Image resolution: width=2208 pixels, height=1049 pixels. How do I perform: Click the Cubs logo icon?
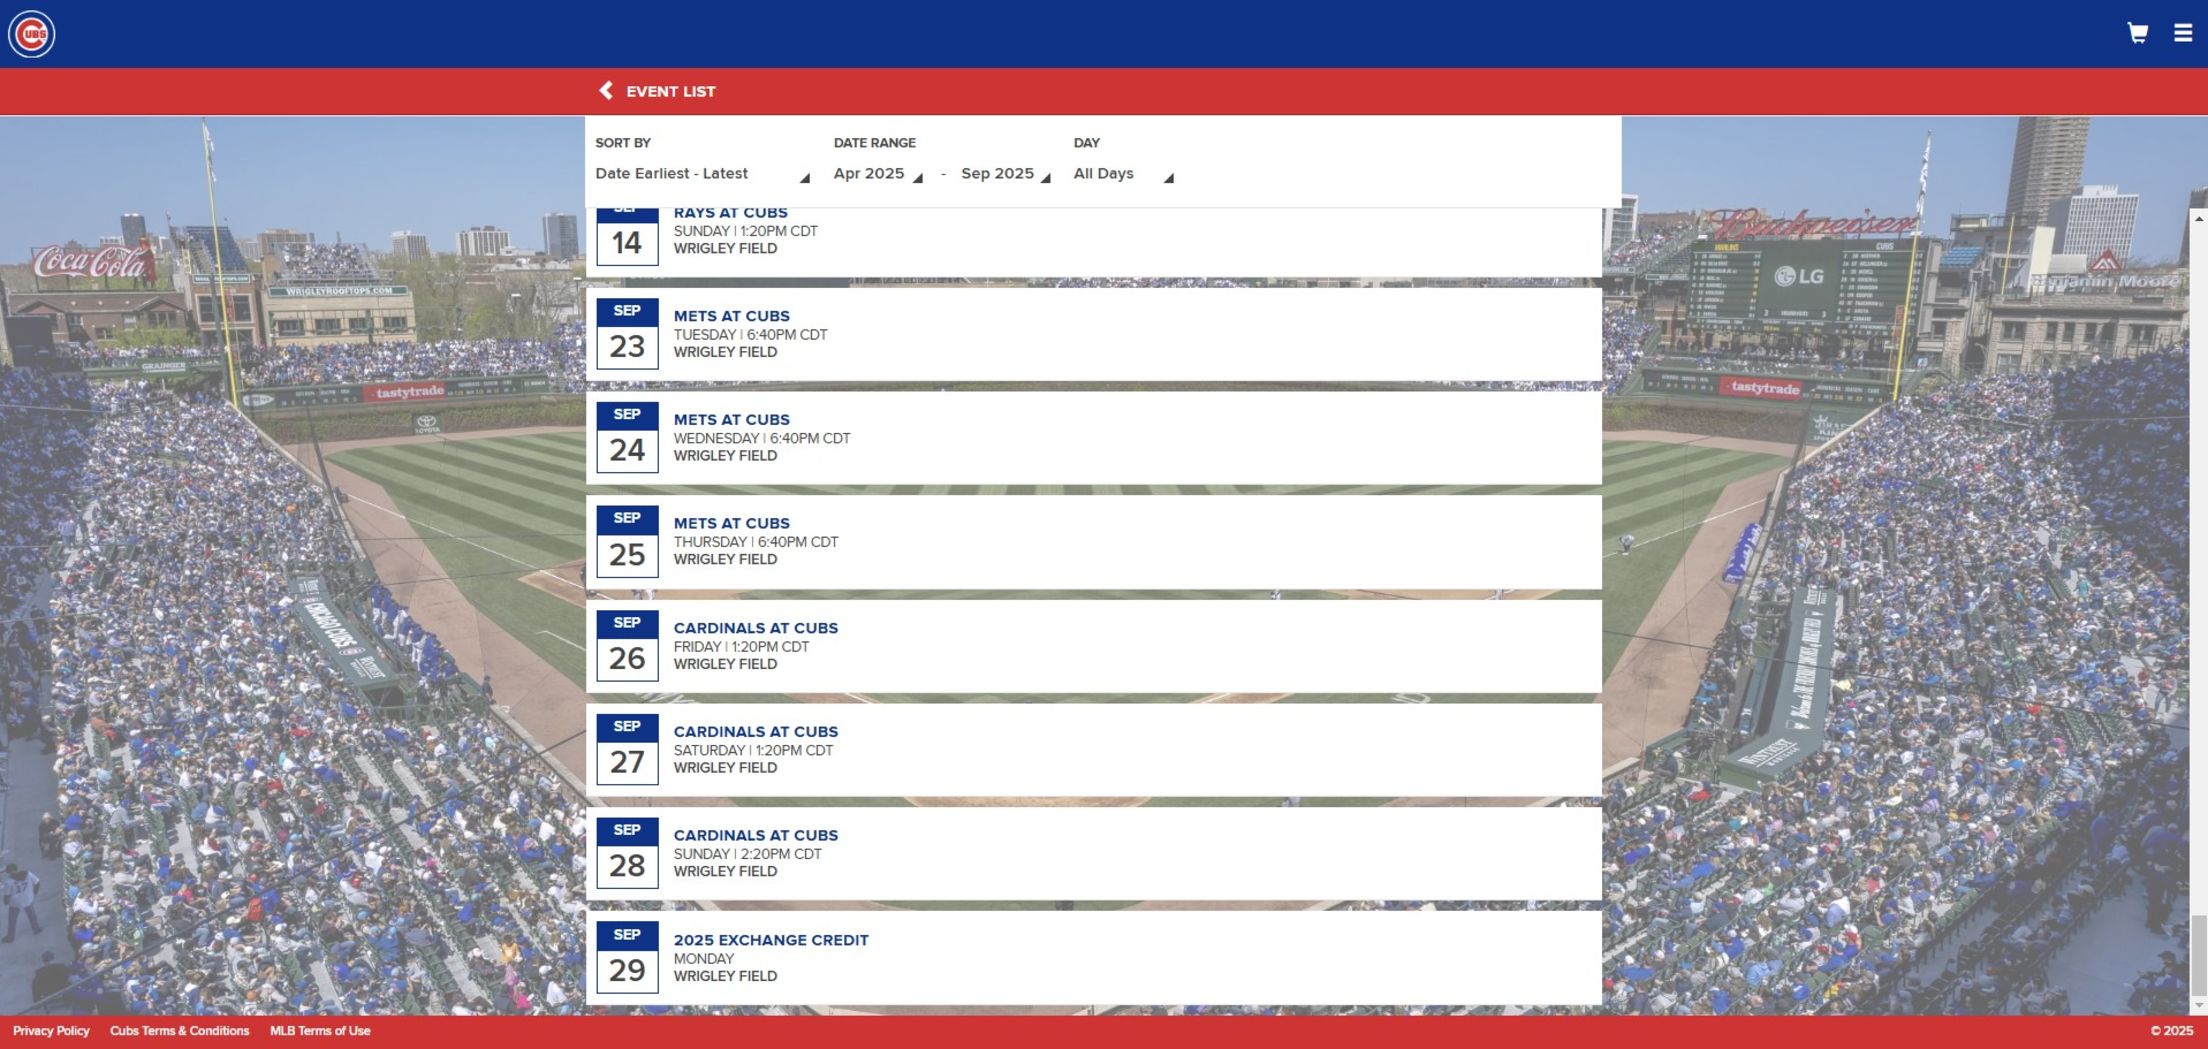click(32, 34)
